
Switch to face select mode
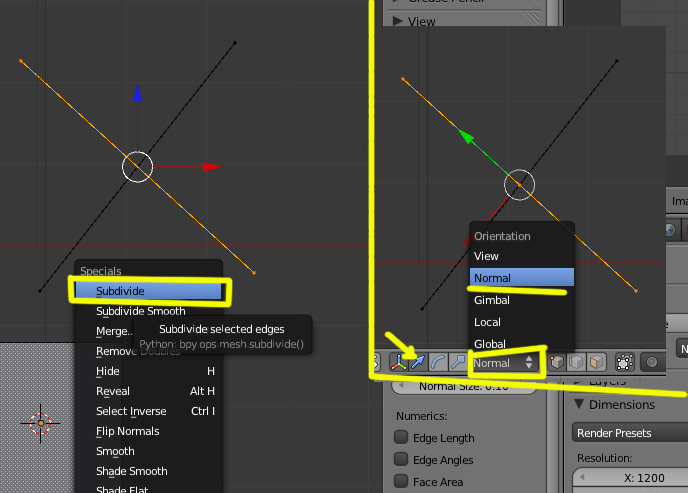tap(596, 362)
